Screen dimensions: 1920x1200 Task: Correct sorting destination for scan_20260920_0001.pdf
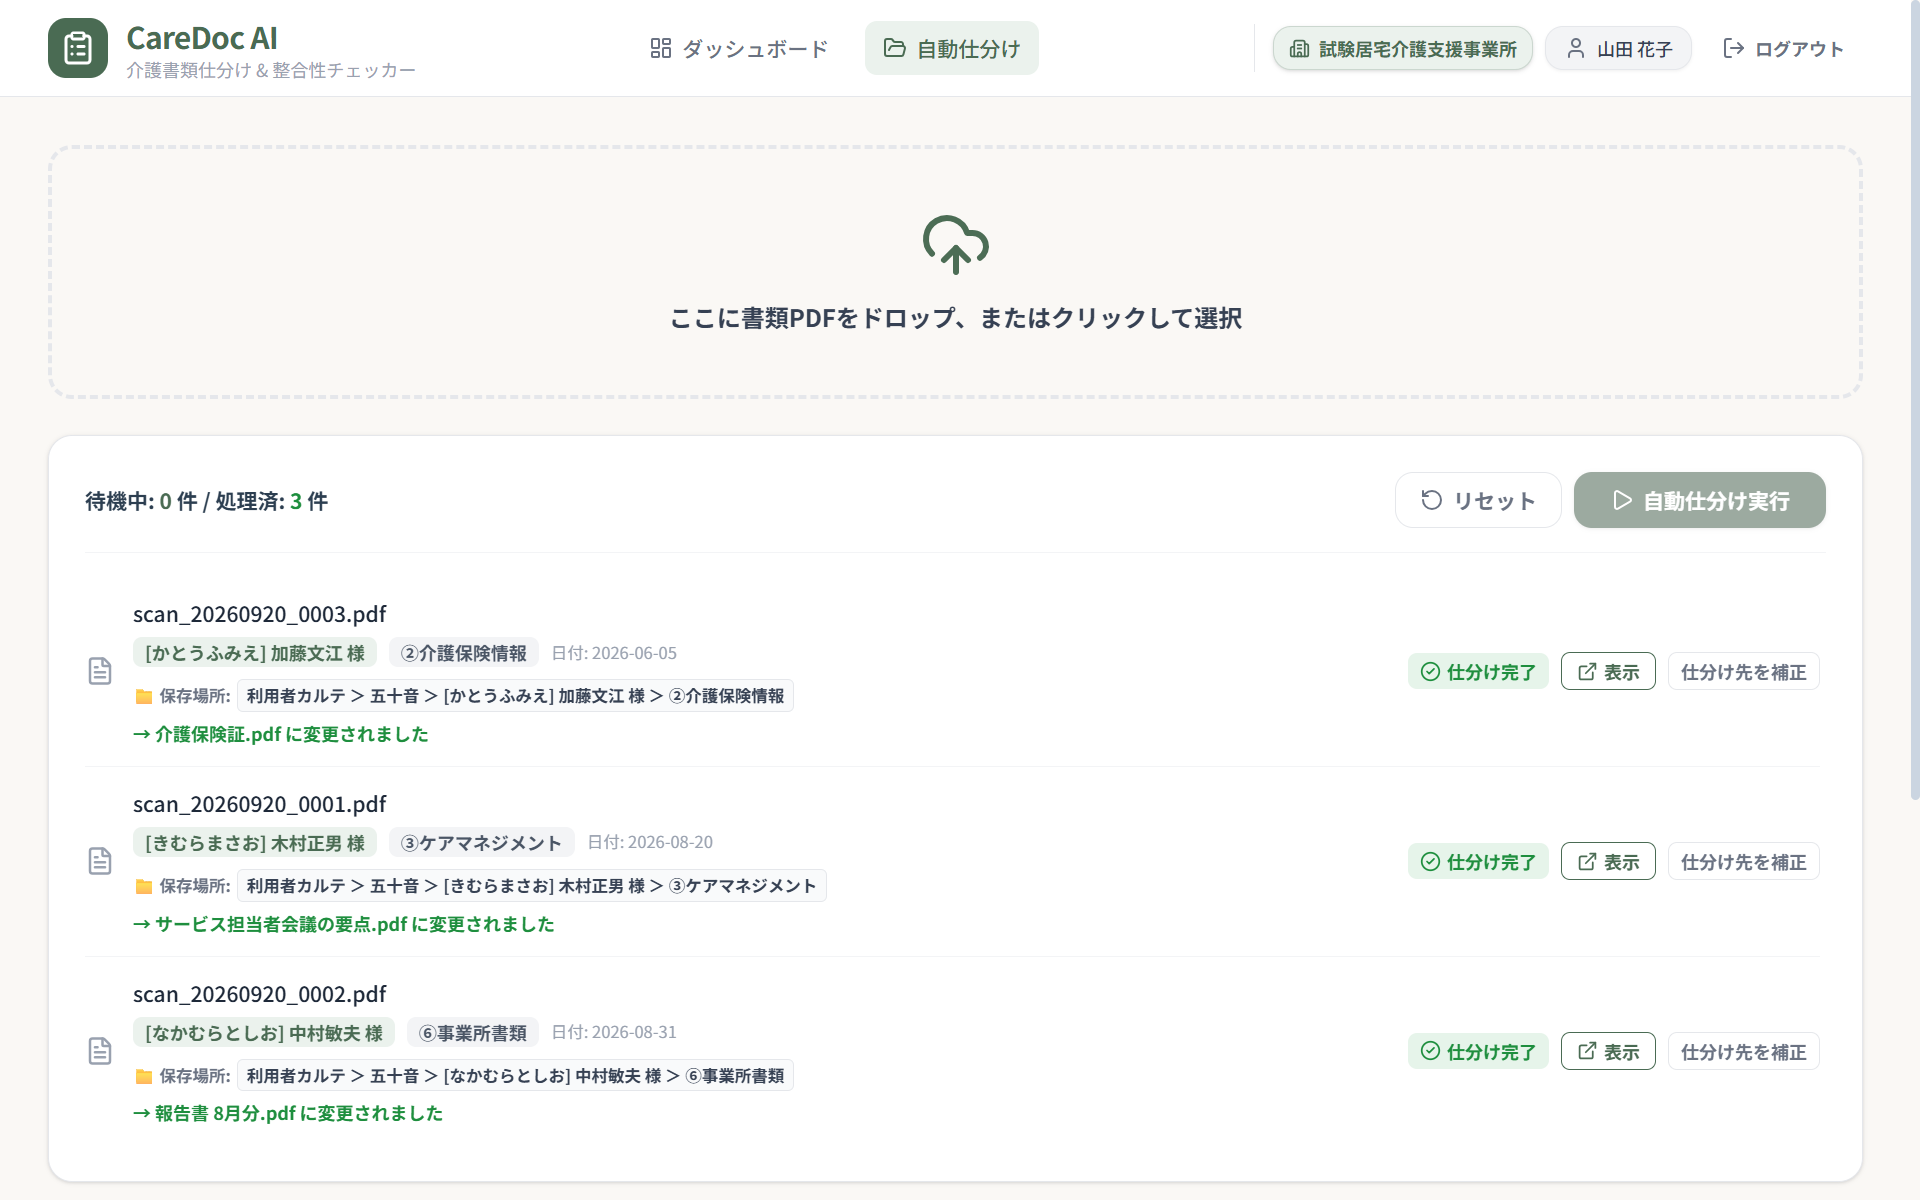point(1743,861)
